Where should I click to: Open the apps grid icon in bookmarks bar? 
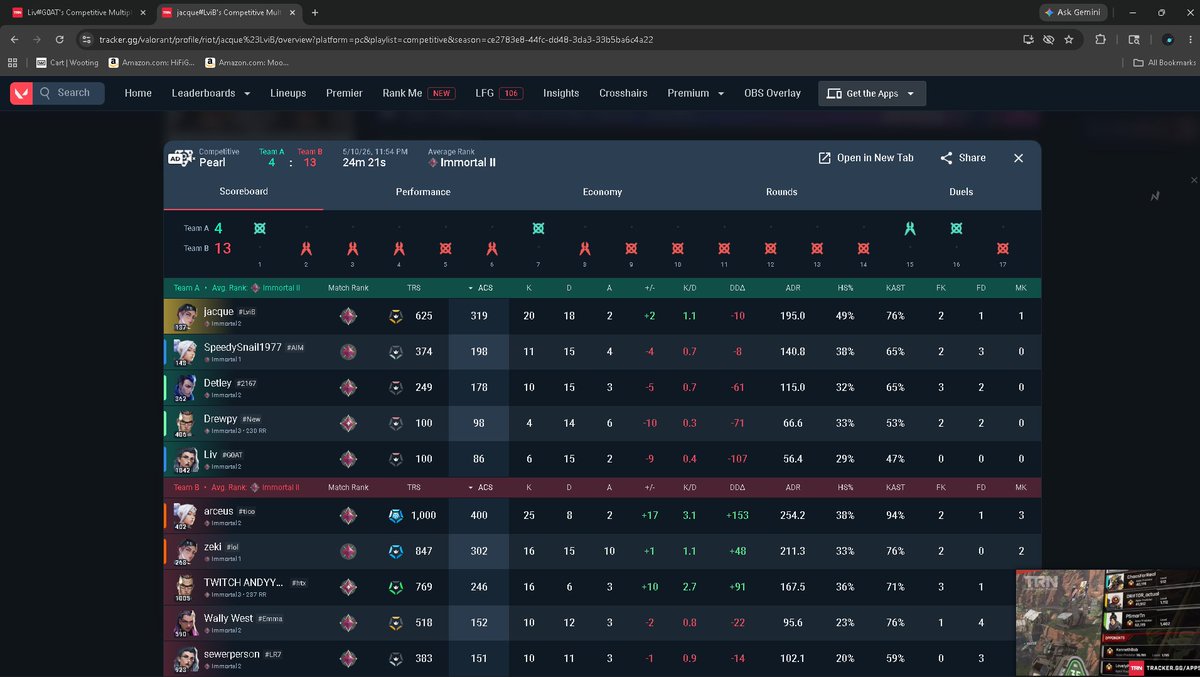coord(13,62)
